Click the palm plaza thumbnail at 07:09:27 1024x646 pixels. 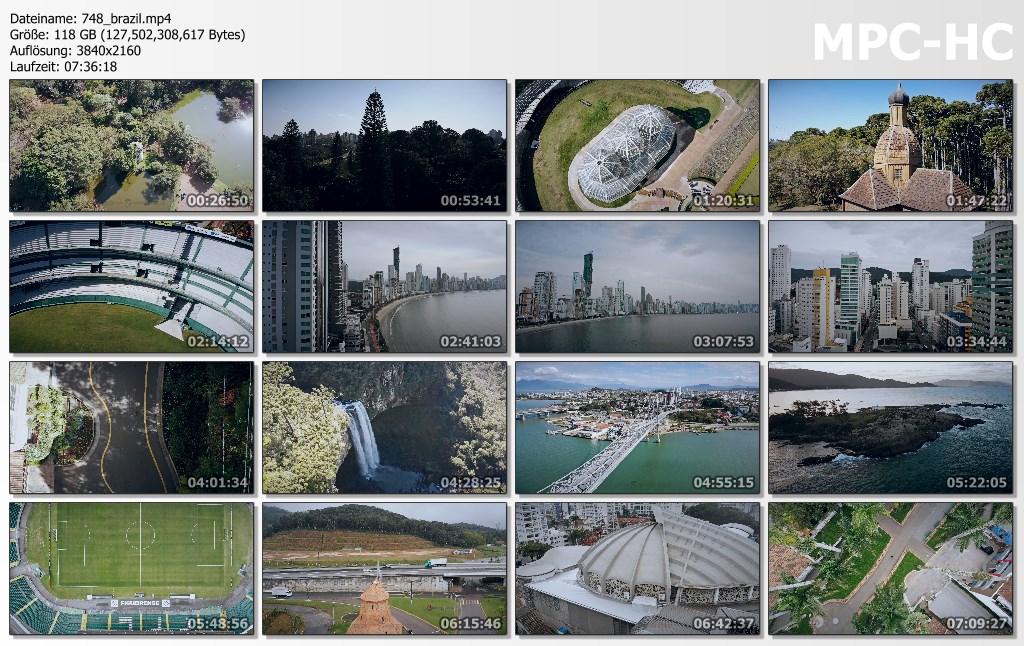click(x=891, y=568)
